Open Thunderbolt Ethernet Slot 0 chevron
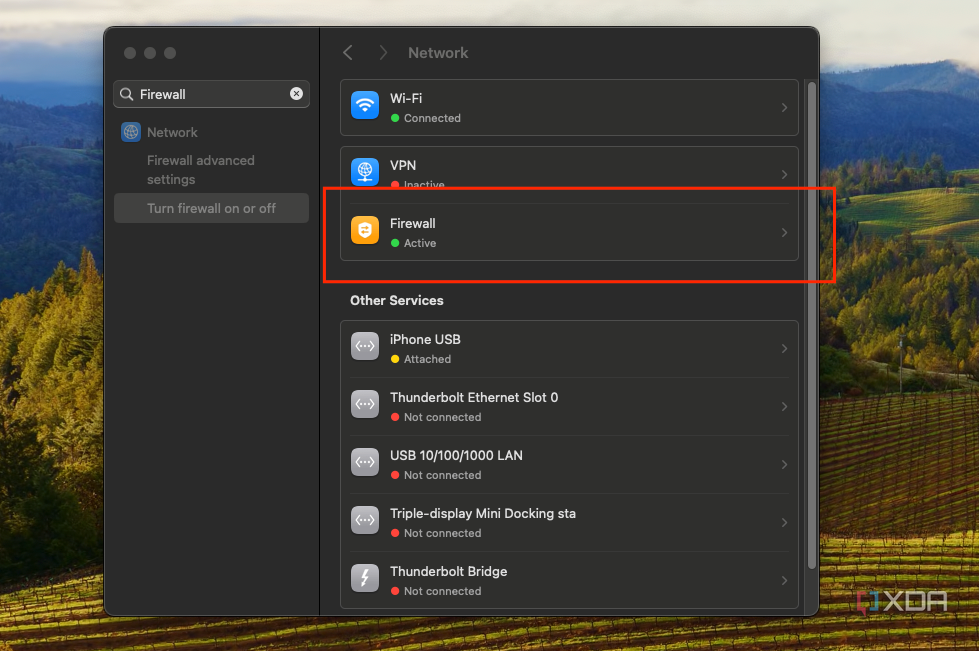The image size is (979, 651). click(x=784, y=406)
